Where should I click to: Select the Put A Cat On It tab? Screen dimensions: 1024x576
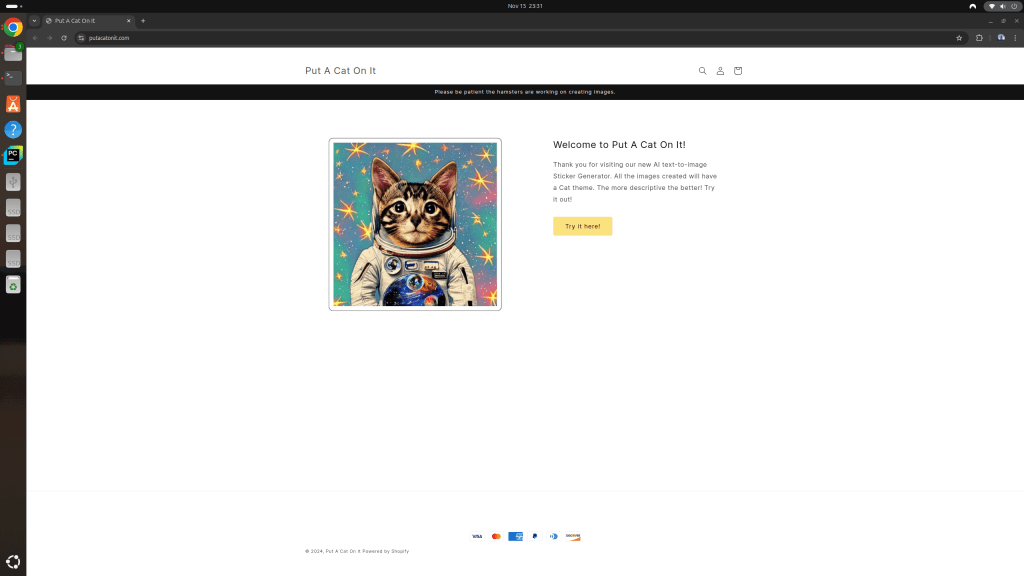point(85,20)
